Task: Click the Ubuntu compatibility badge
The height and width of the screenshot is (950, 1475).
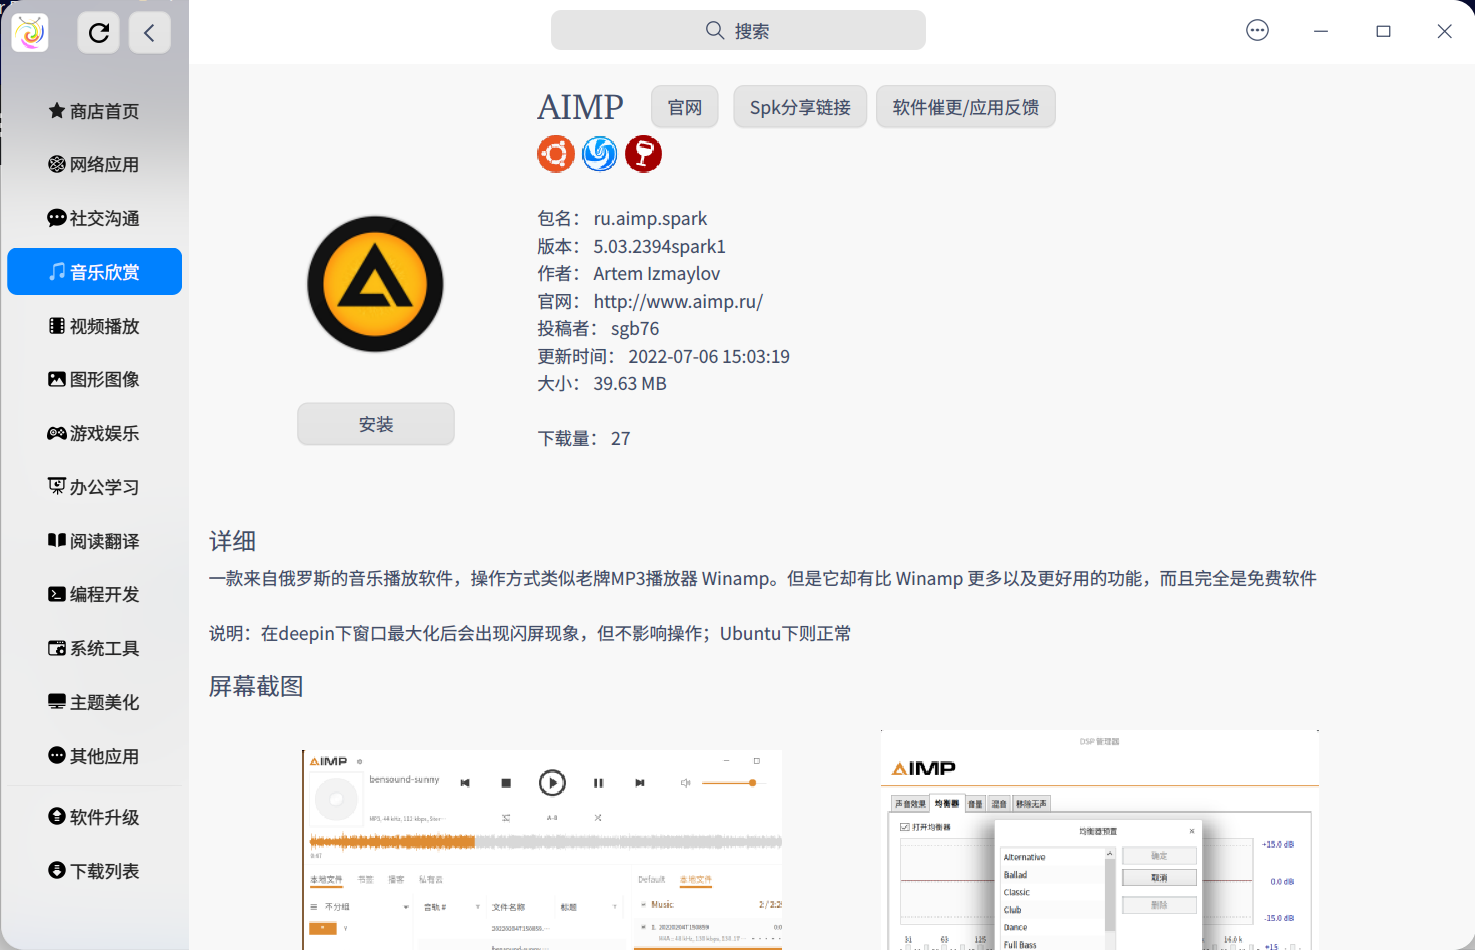Action: (x=556, y=154)
